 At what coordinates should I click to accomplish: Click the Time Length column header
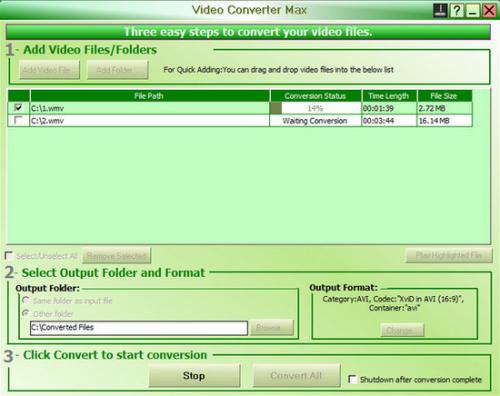(389, 96)
